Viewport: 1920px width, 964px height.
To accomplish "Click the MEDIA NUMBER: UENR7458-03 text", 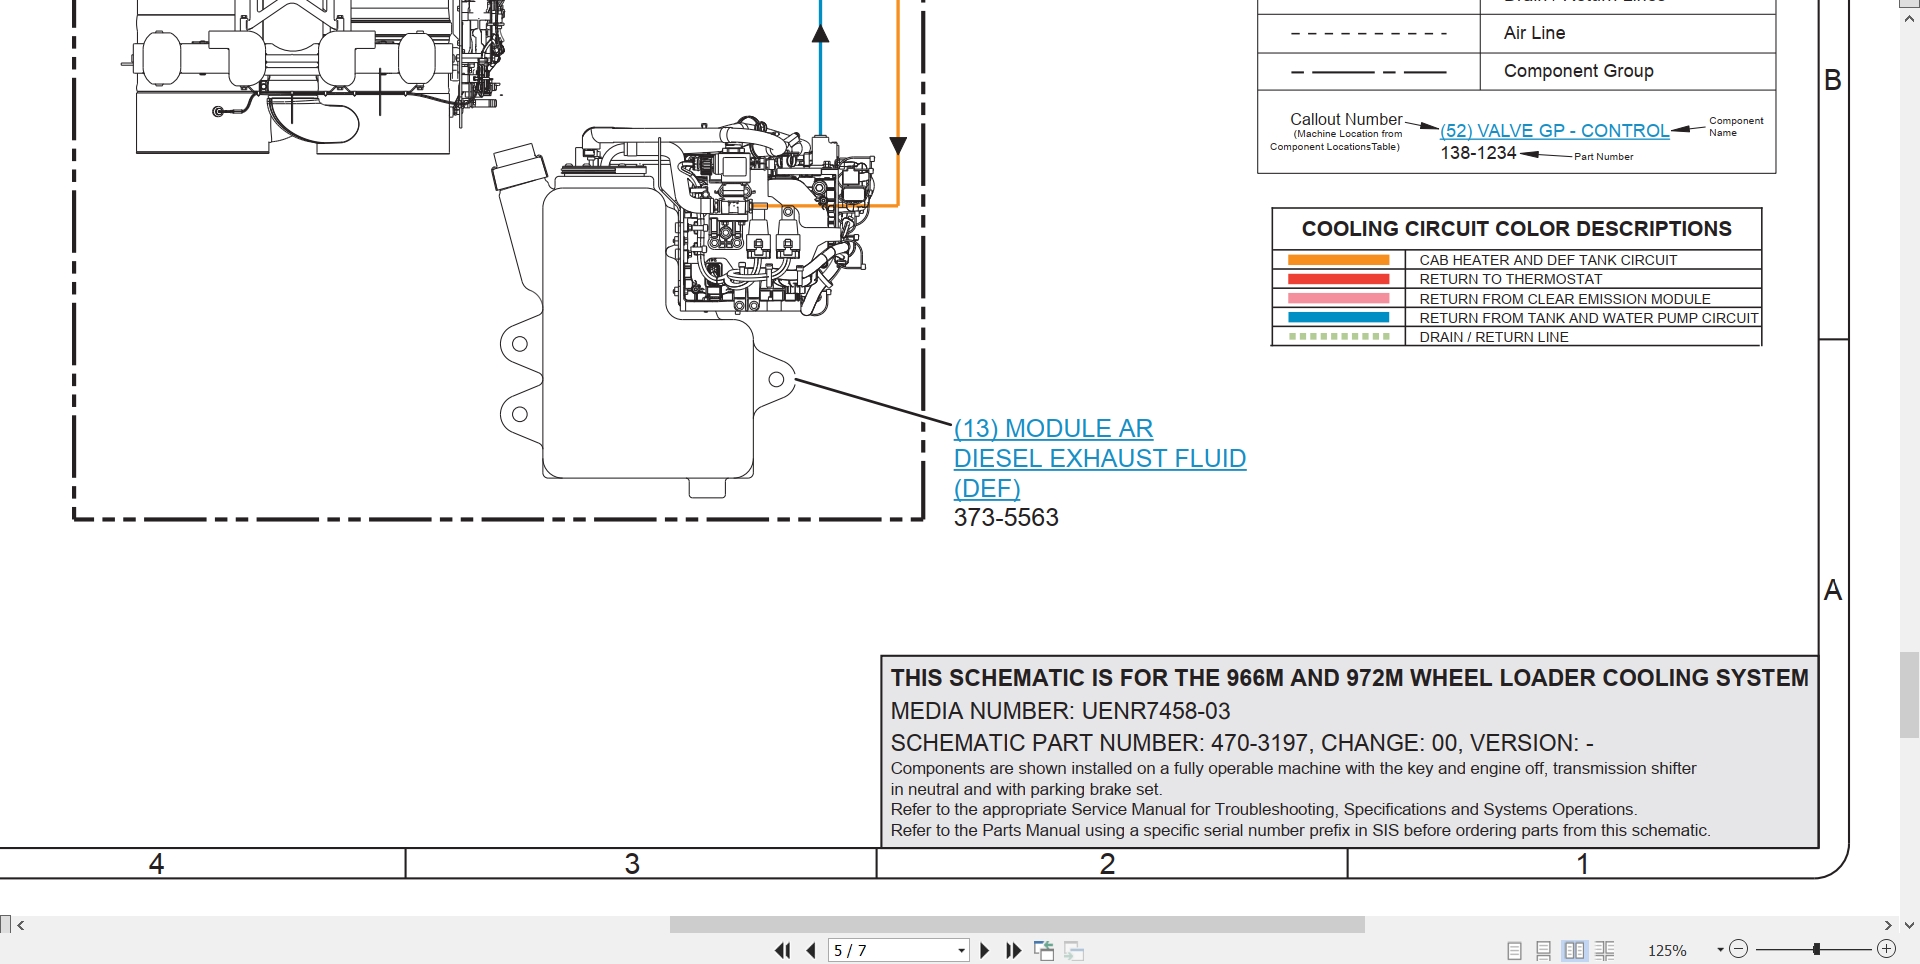I will 1060,711.
